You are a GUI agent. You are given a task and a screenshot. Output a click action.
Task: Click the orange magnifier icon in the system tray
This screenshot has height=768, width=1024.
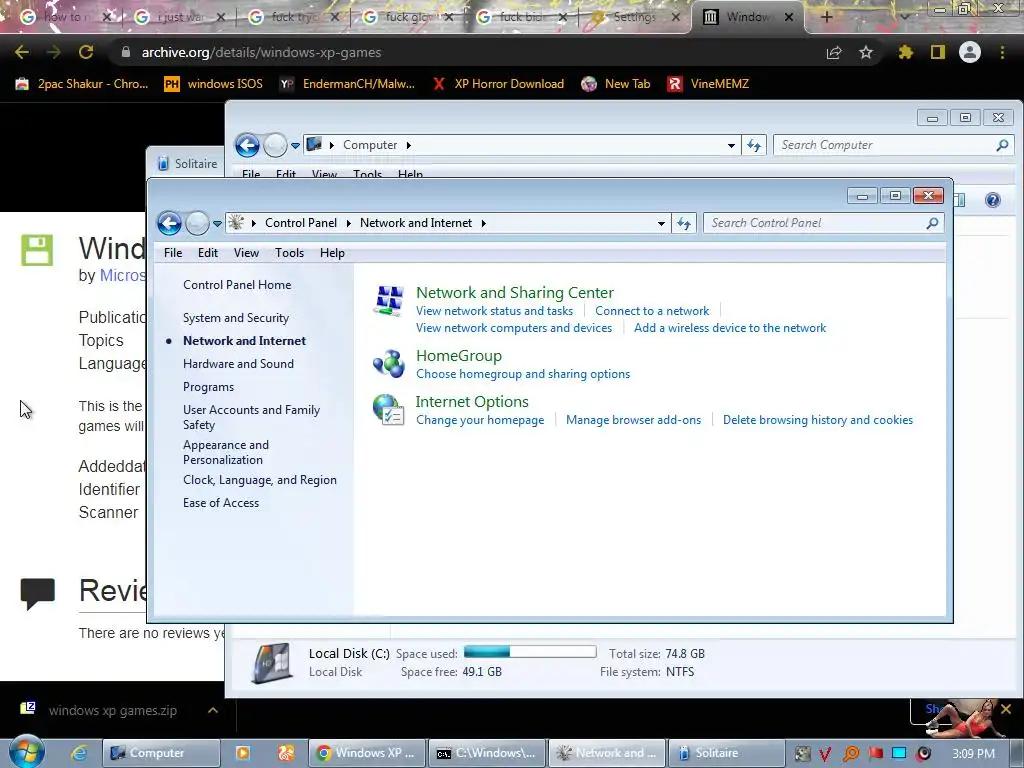click(851, 753)
